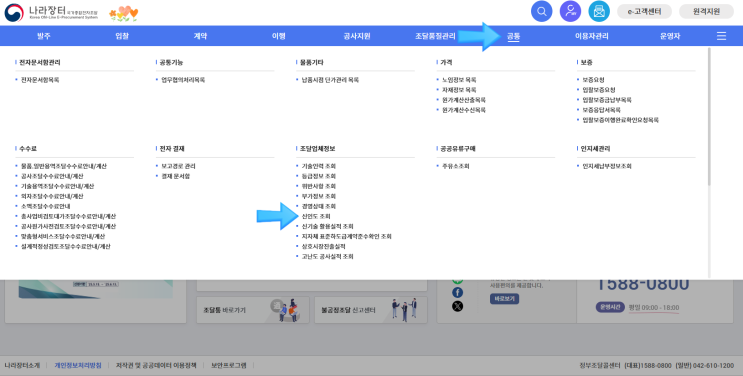Open 업무협의처리목록
Viewport: 743px width, 376px height.
(x=183, y=80)
